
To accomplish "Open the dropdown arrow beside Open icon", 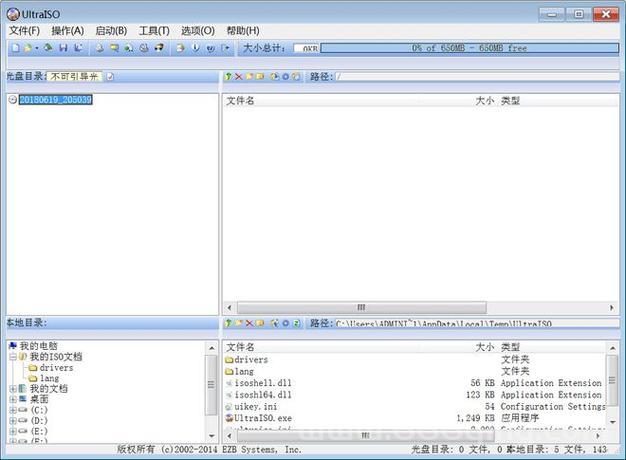I will pos(36,48).
